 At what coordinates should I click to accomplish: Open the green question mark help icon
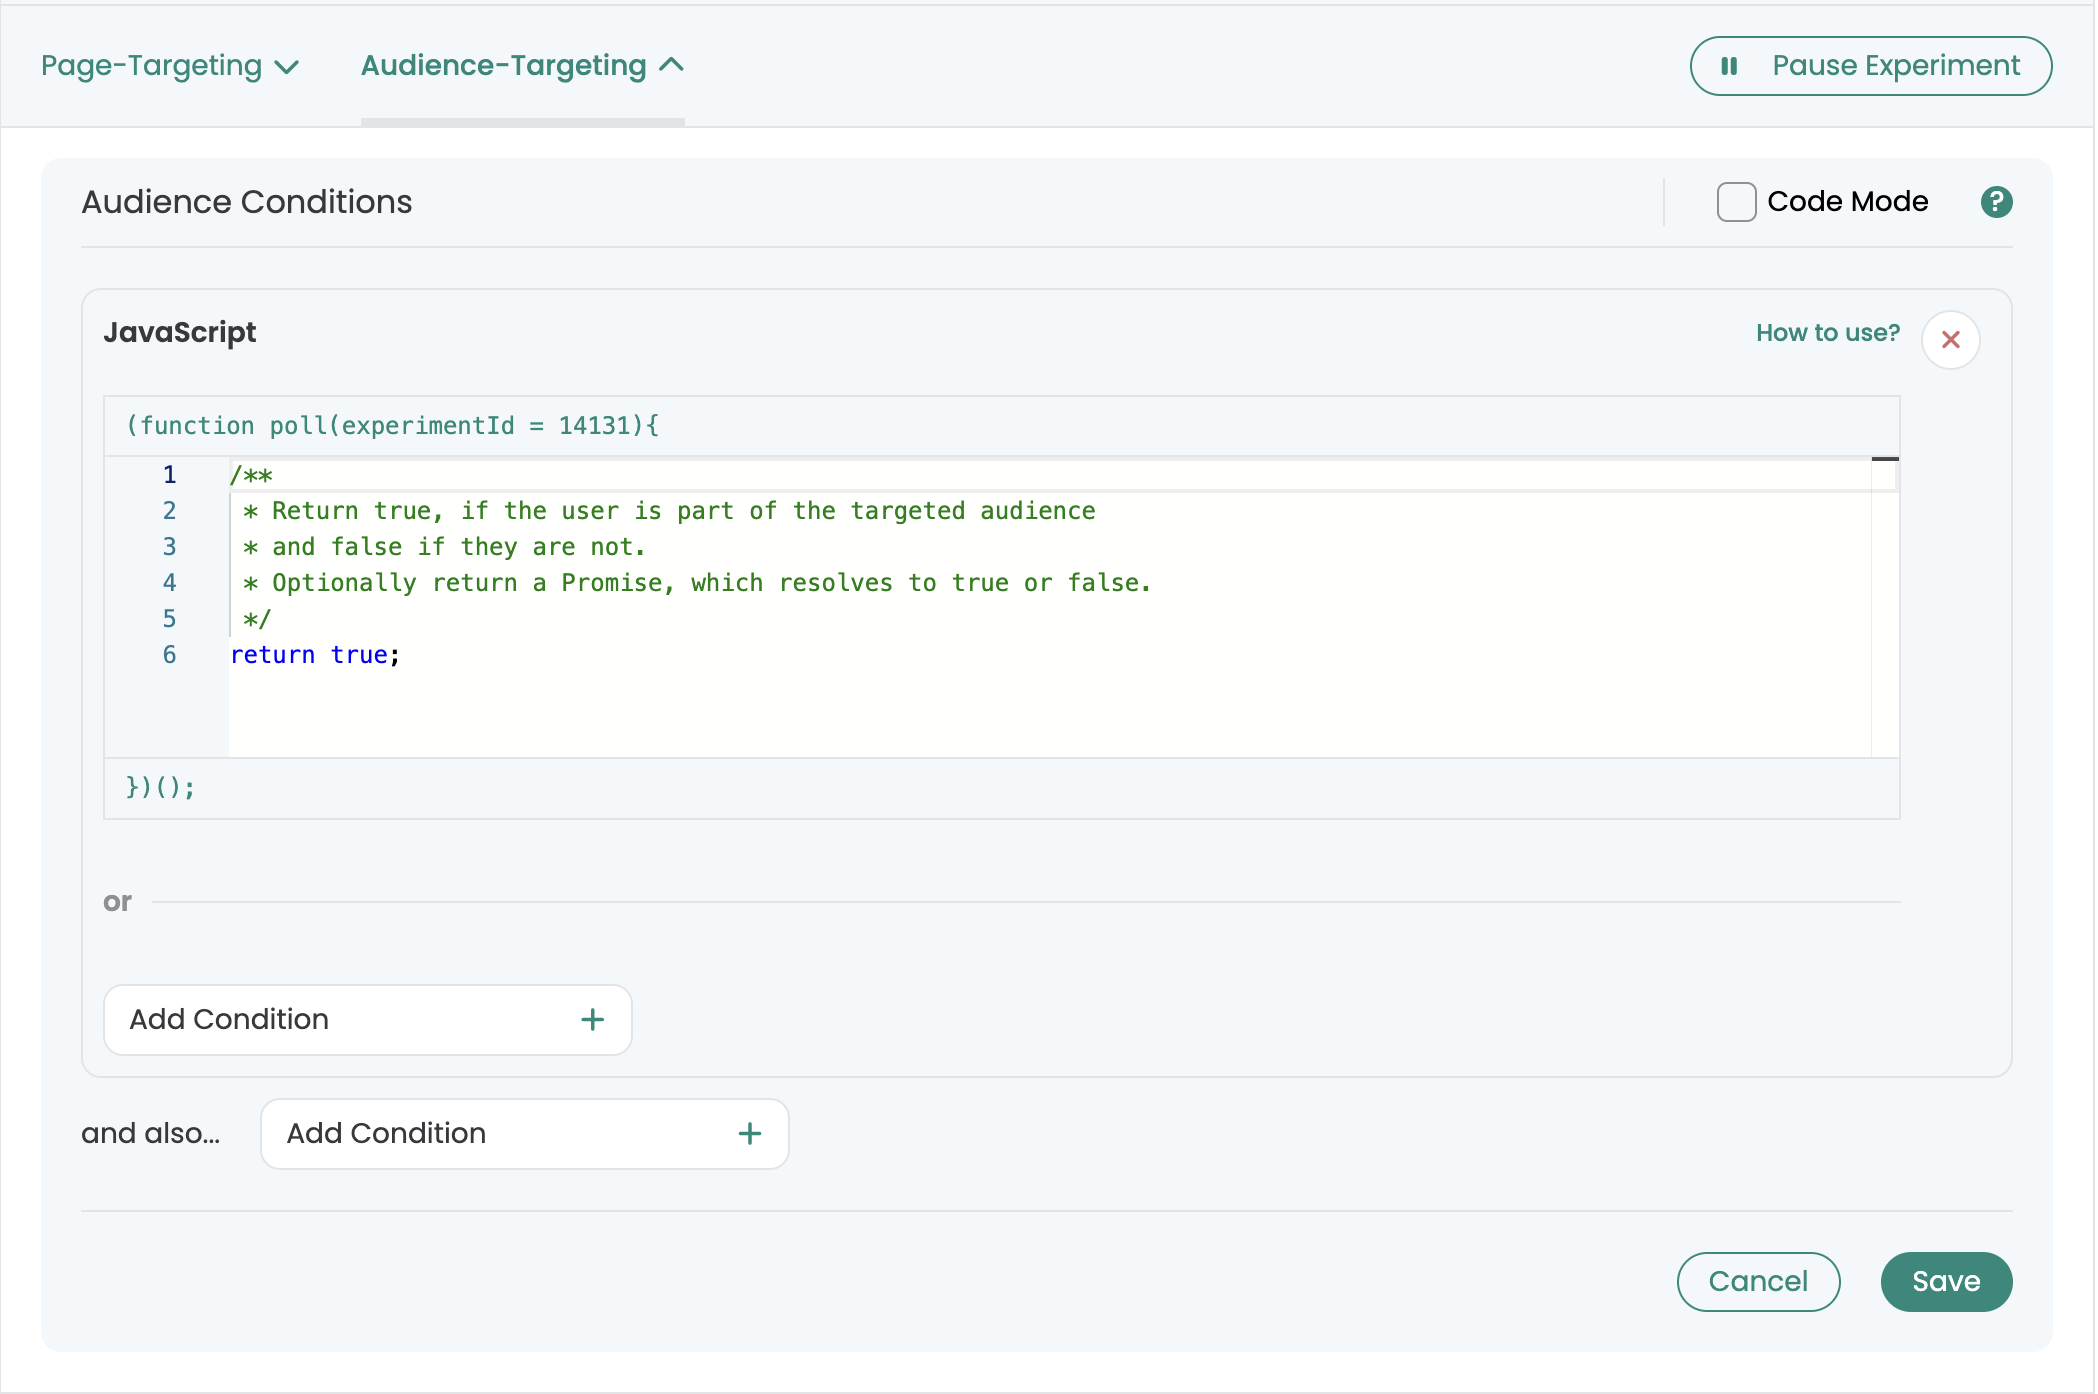pyautogui.click(x=1996, y=202)
